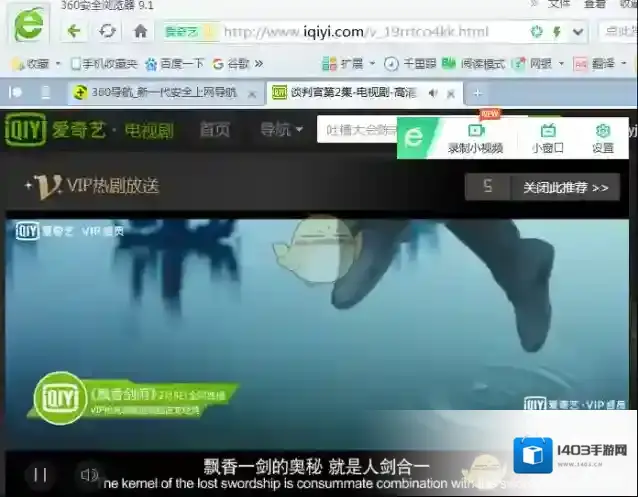The width and height of the screenshot is (638, 497).
Task: Show more bookmarks with the » chevron
Action: click(258, 64)
